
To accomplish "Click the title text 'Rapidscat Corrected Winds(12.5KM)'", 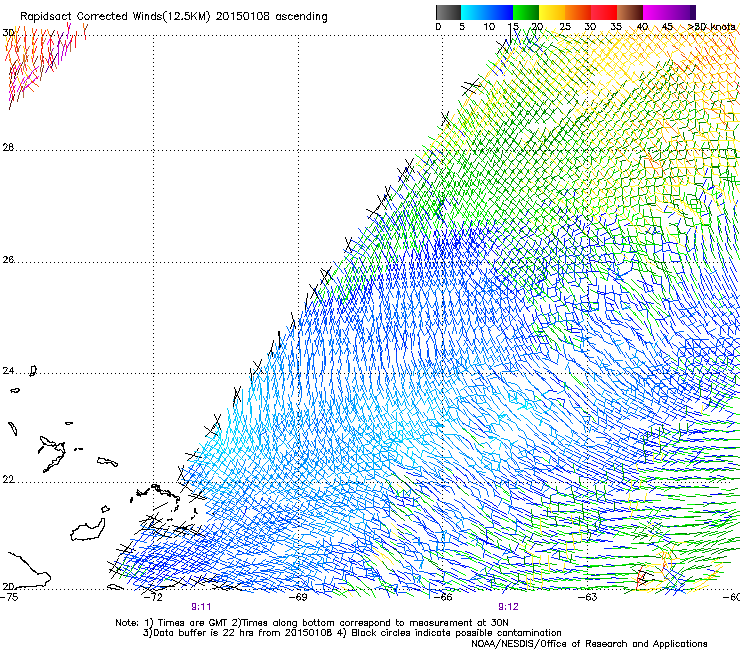I will tap(115, 16).
